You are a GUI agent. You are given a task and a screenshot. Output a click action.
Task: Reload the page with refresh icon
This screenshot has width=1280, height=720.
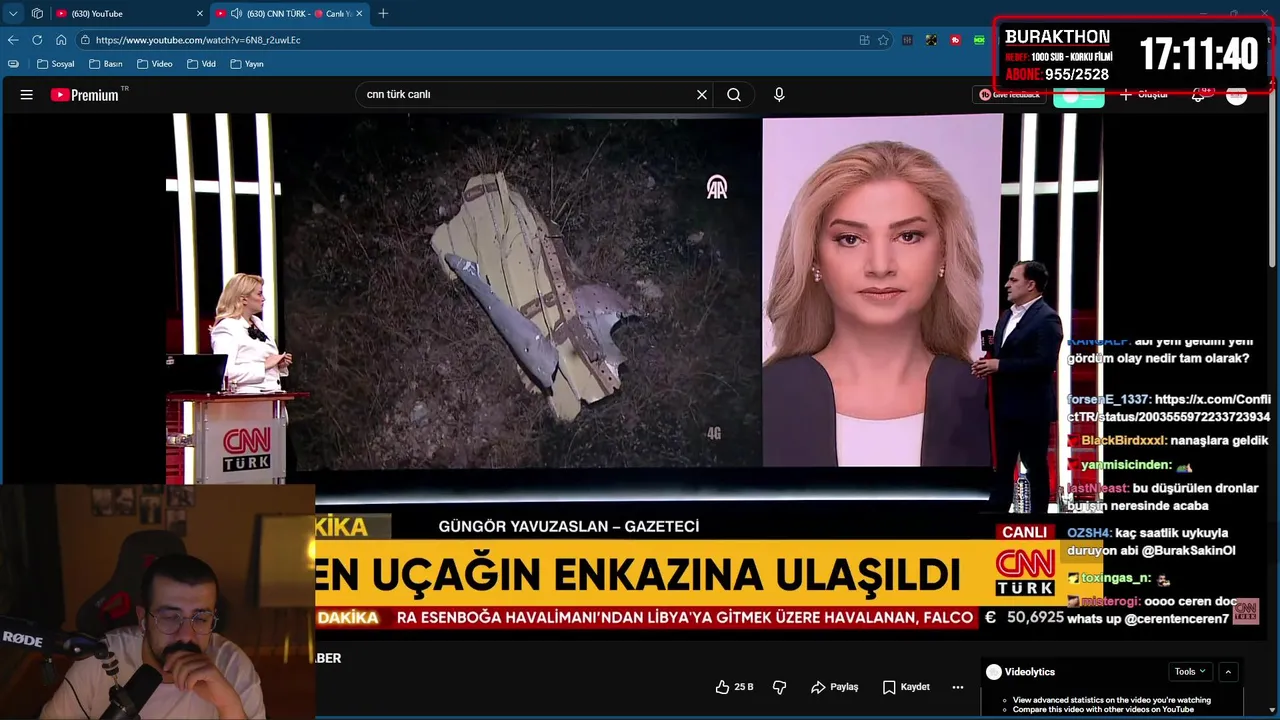coord(37,40)
